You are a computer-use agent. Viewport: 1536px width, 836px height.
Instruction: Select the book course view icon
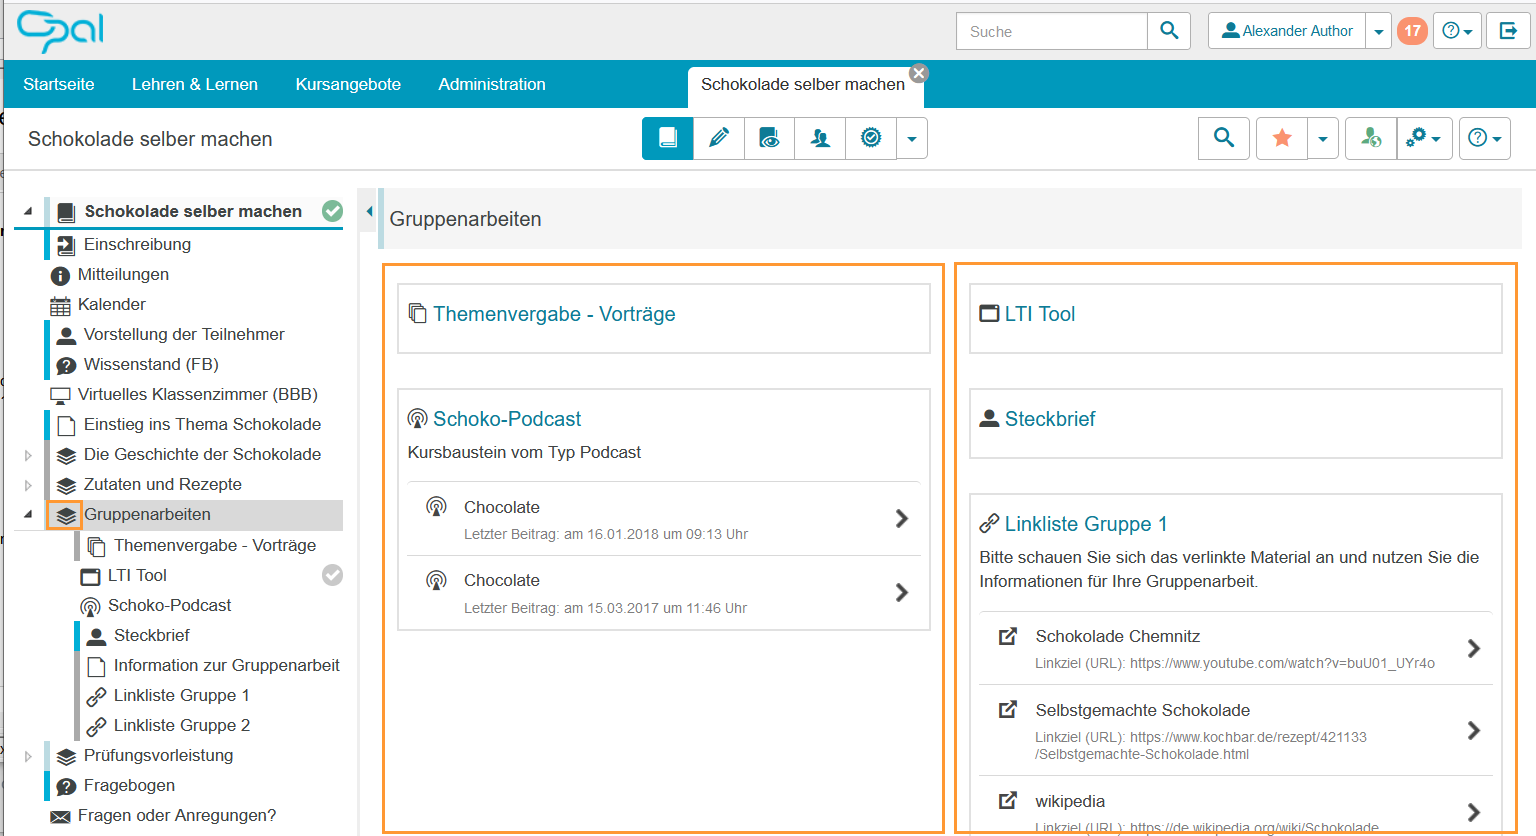[x=668, y=138]
